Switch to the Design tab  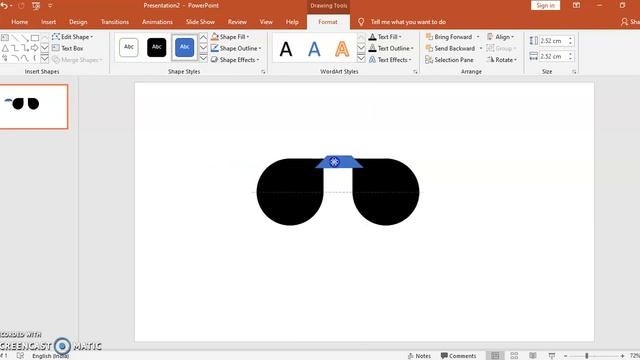78,22
